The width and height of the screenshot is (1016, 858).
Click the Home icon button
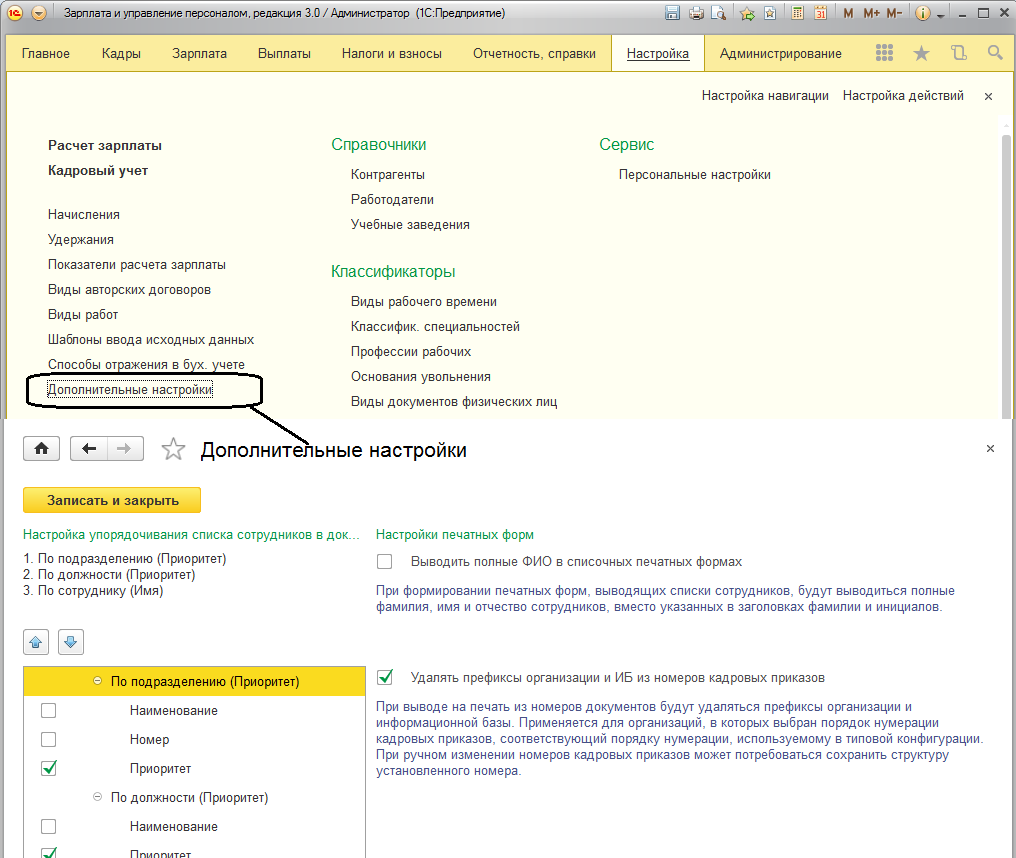pos(42,449)
